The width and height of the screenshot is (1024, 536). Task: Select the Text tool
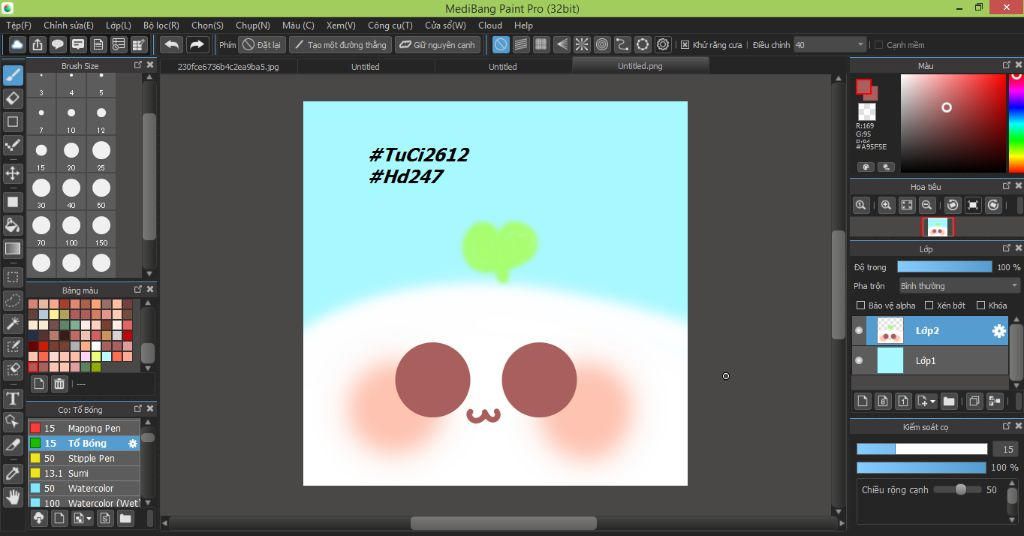pyautogui.click(x=13, y=399)
